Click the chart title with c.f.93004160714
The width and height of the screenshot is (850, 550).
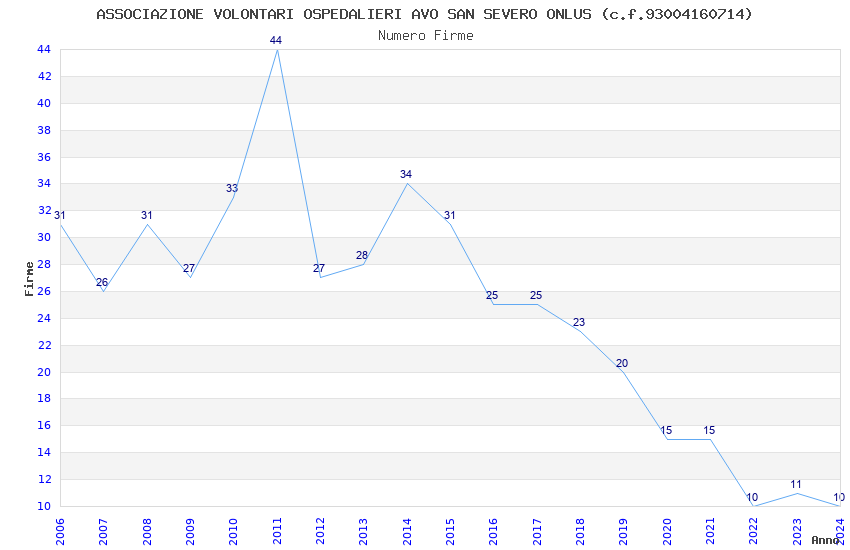[x=424, y=14]
